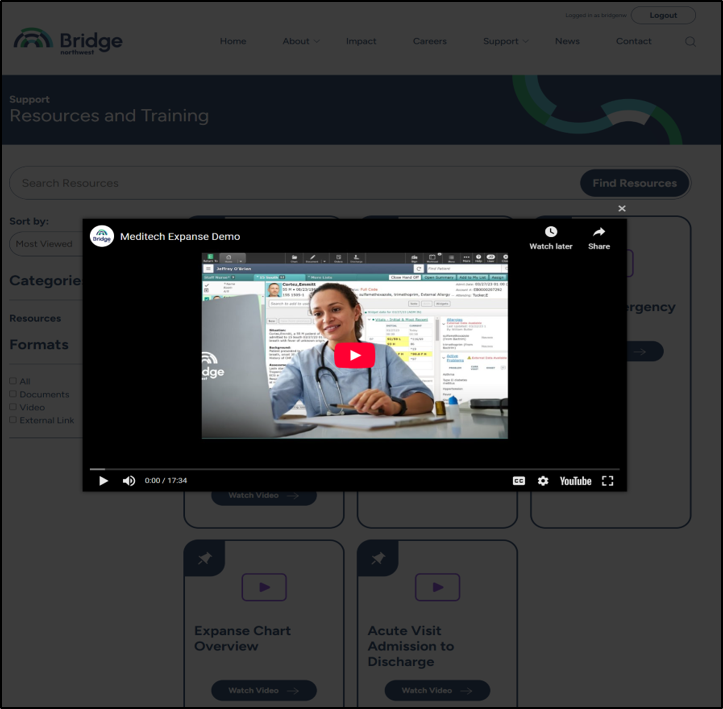Click the video thumbnail of the nurse
The image size is (723, 709).
pyautogui.click(x=355, y=345)
